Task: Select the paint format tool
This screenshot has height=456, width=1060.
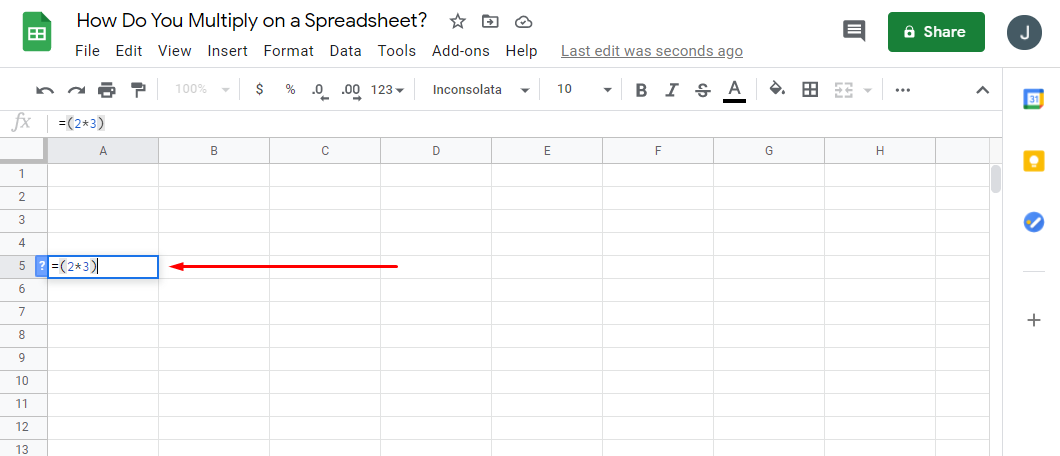Action: coord(138,90)
